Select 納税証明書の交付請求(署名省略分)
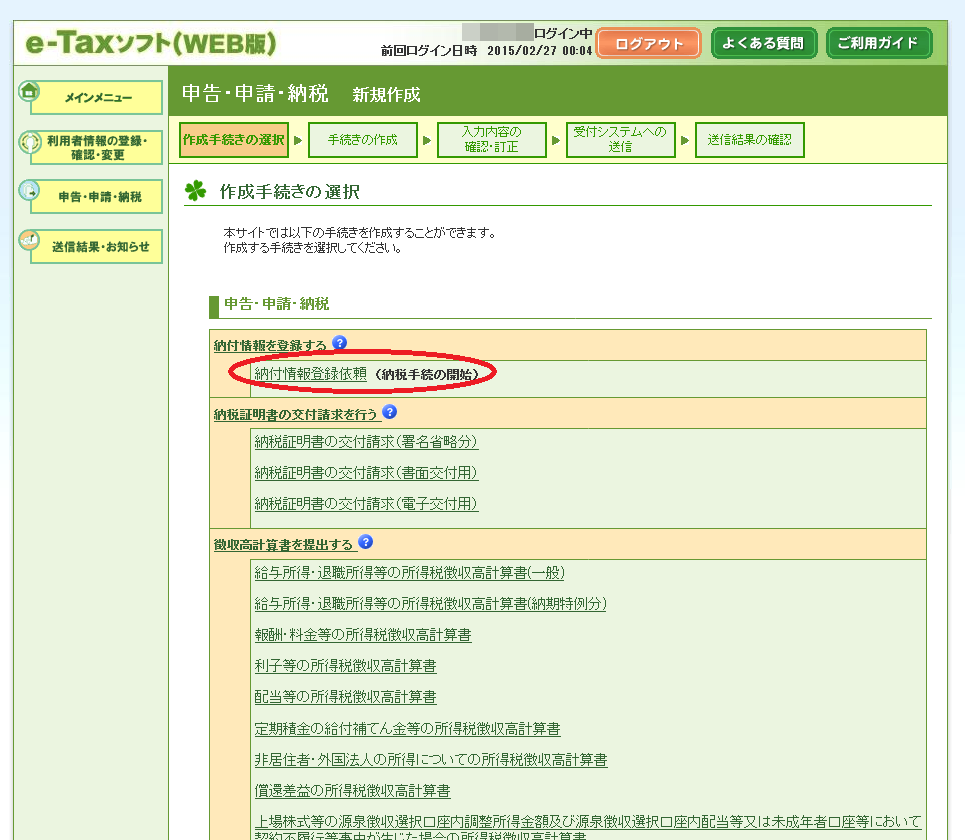 366,441
